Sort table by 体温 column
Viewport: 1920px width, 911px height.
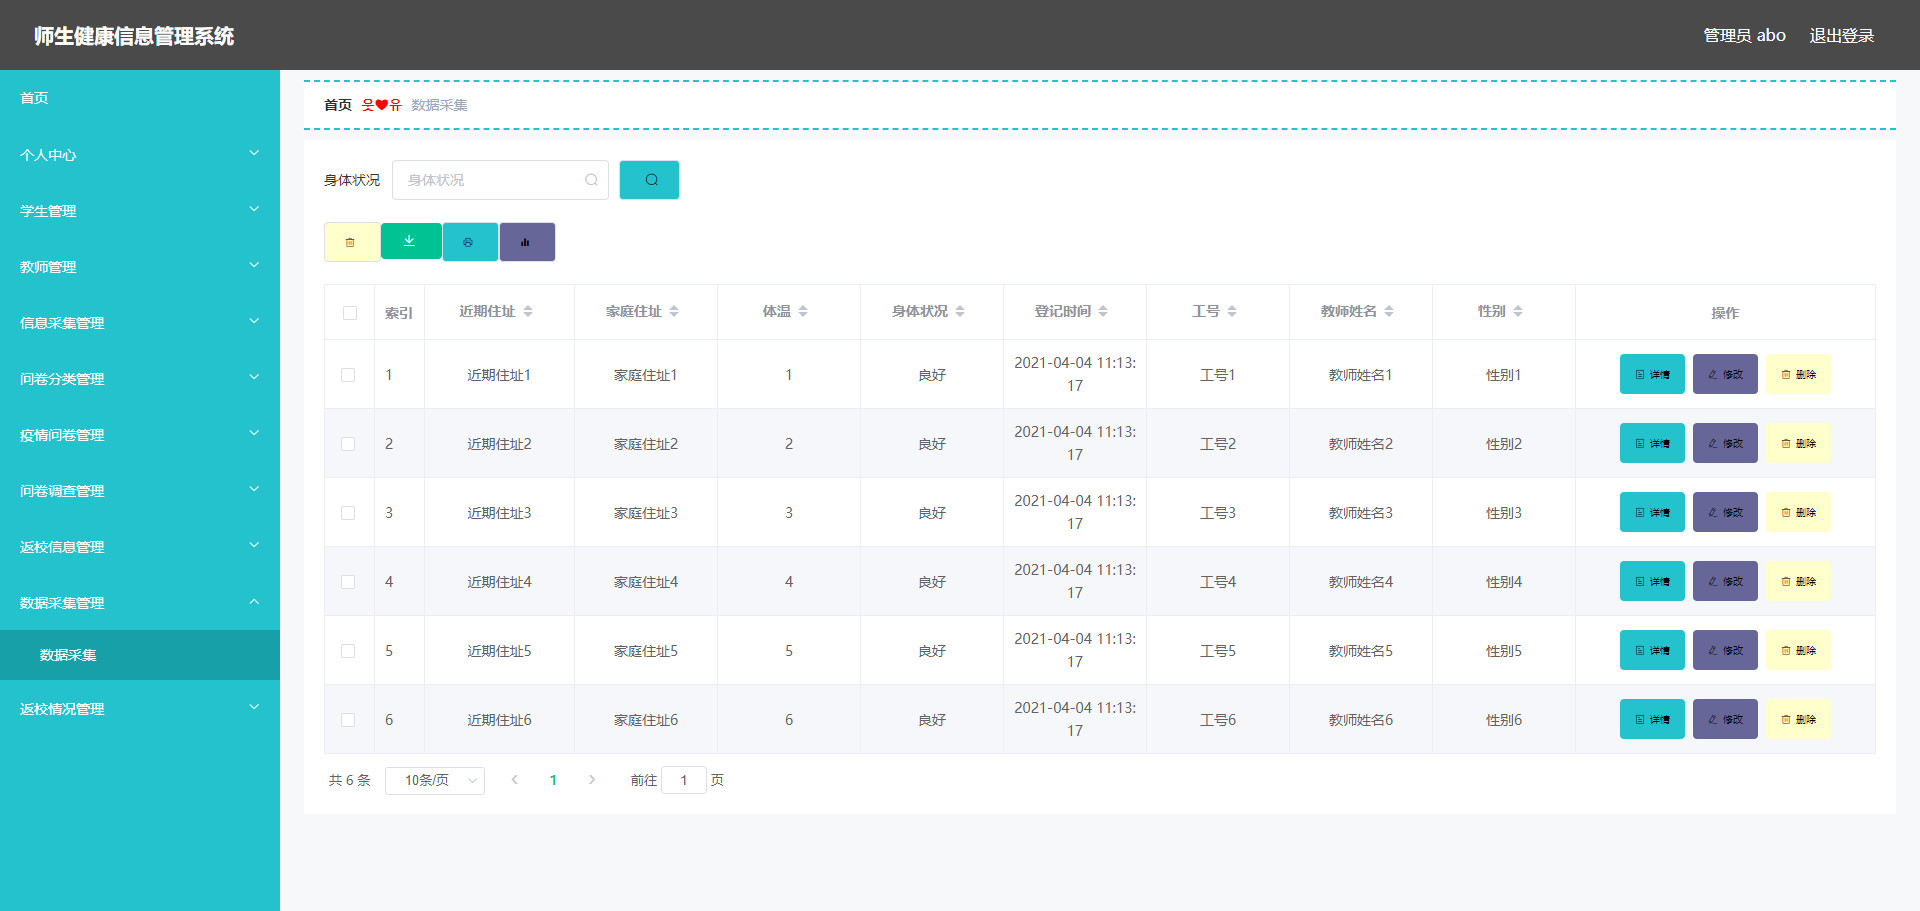pyautogui.click(x=803, y=312)
